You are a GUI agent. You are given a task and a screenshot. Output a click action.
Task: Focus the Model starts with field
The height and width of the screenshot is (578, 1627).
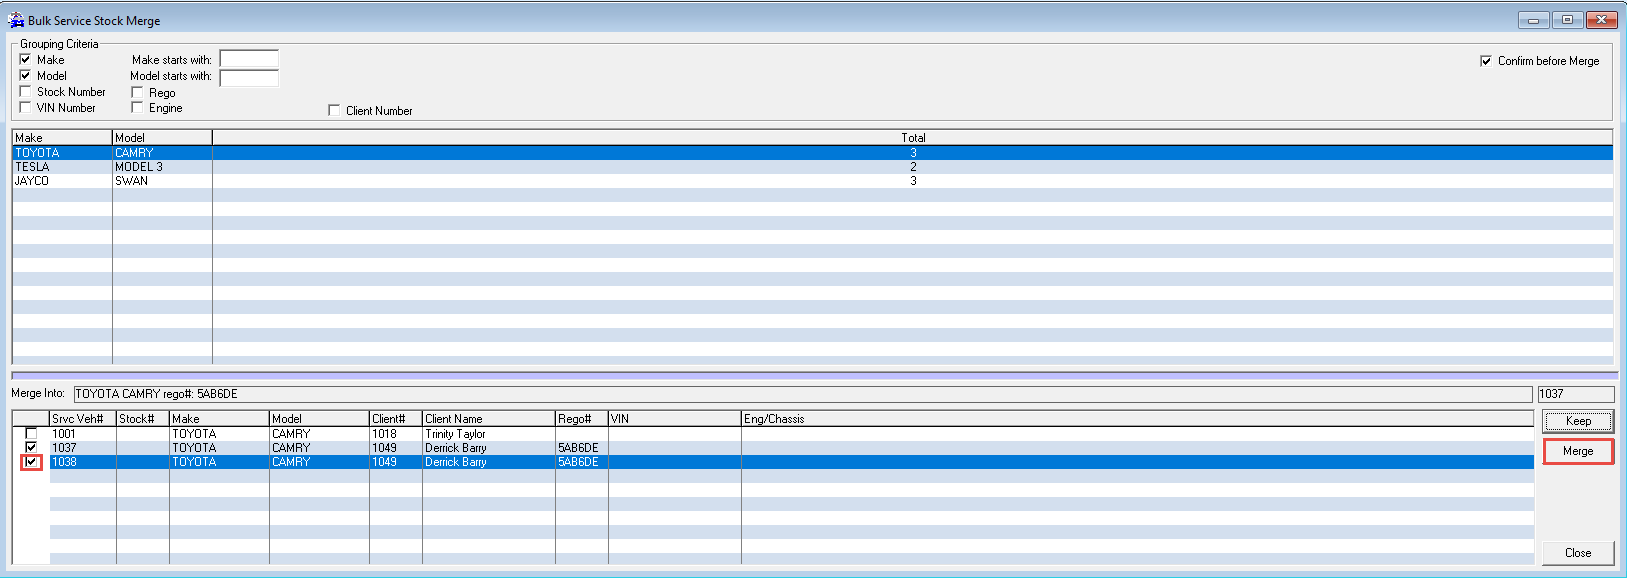tap(249, 77)
